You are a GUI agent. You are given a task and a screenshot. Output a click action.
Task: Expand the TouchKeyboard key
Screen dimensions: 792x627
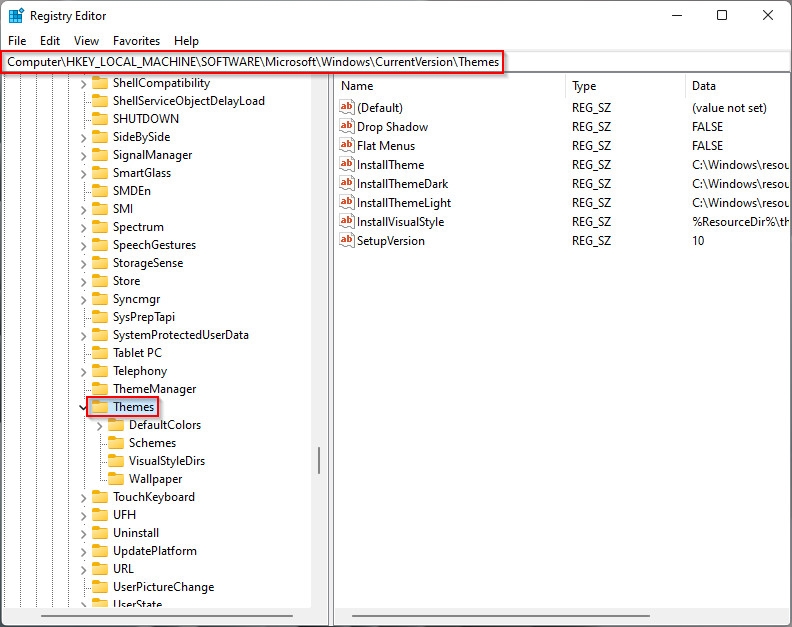(83, 498)
